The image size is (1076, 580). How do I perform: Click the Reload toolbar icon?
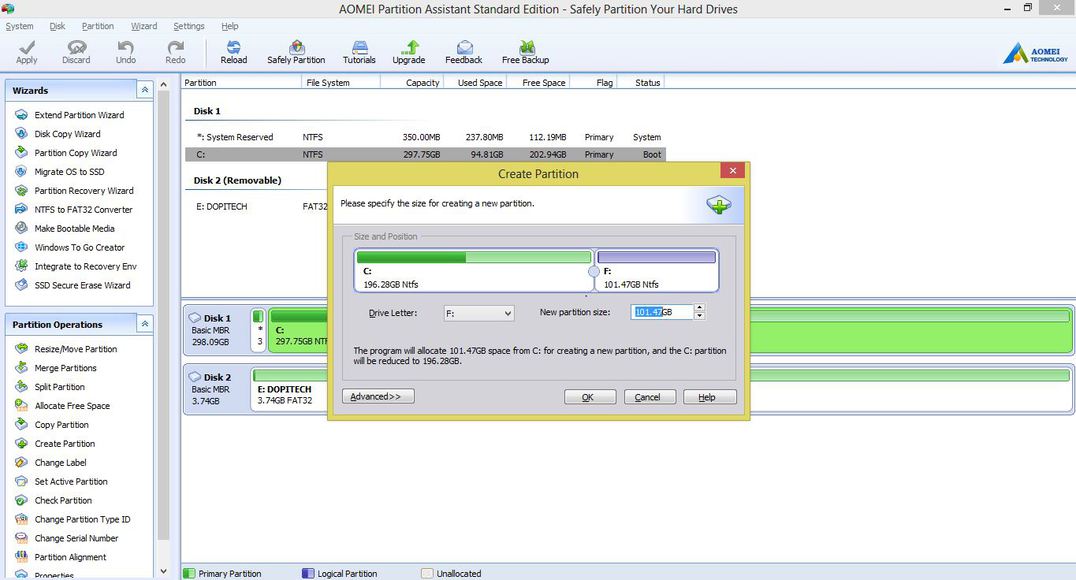point(233,48)
